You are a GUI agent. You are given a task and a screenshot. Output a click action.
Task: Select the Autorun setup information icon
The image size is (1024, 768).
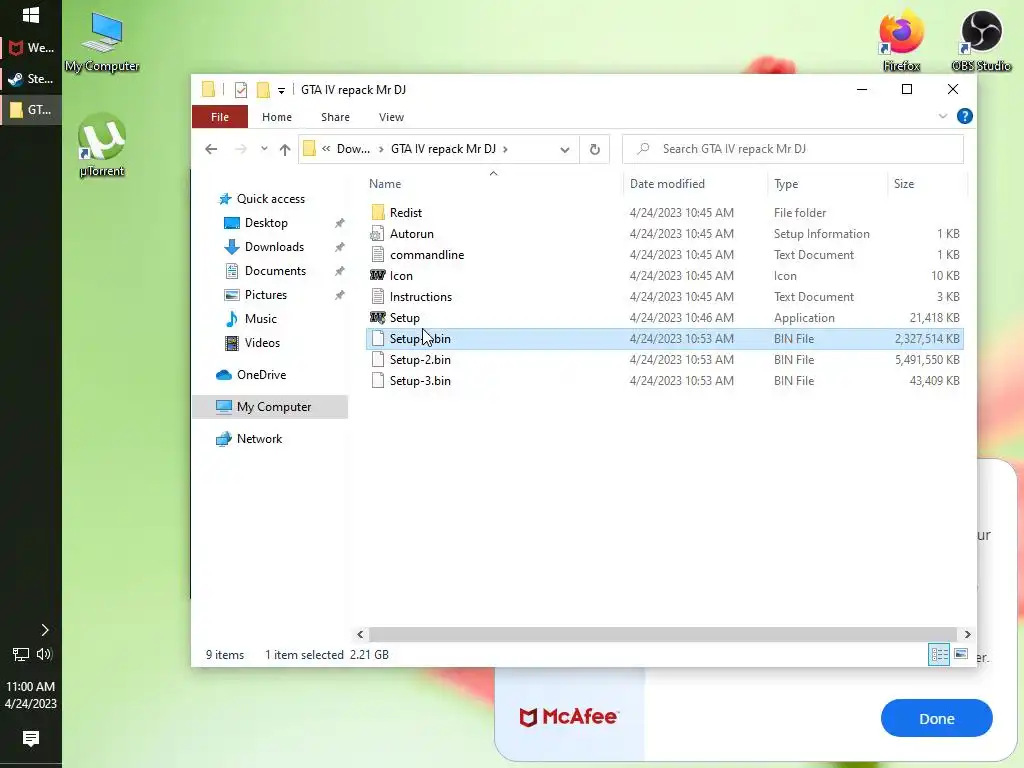tap(377, 234)
